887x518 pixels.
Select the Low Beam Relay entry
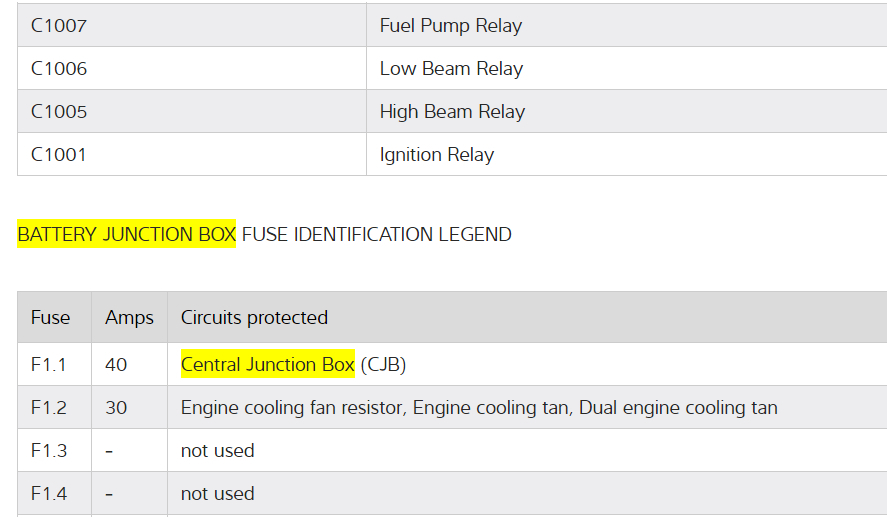(451, 69)
